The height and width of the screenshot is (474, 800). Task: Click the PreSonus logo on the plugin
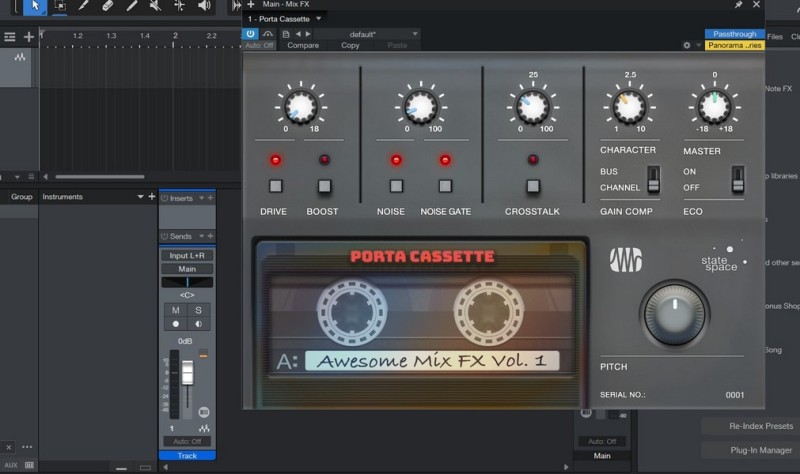[626, 260]
